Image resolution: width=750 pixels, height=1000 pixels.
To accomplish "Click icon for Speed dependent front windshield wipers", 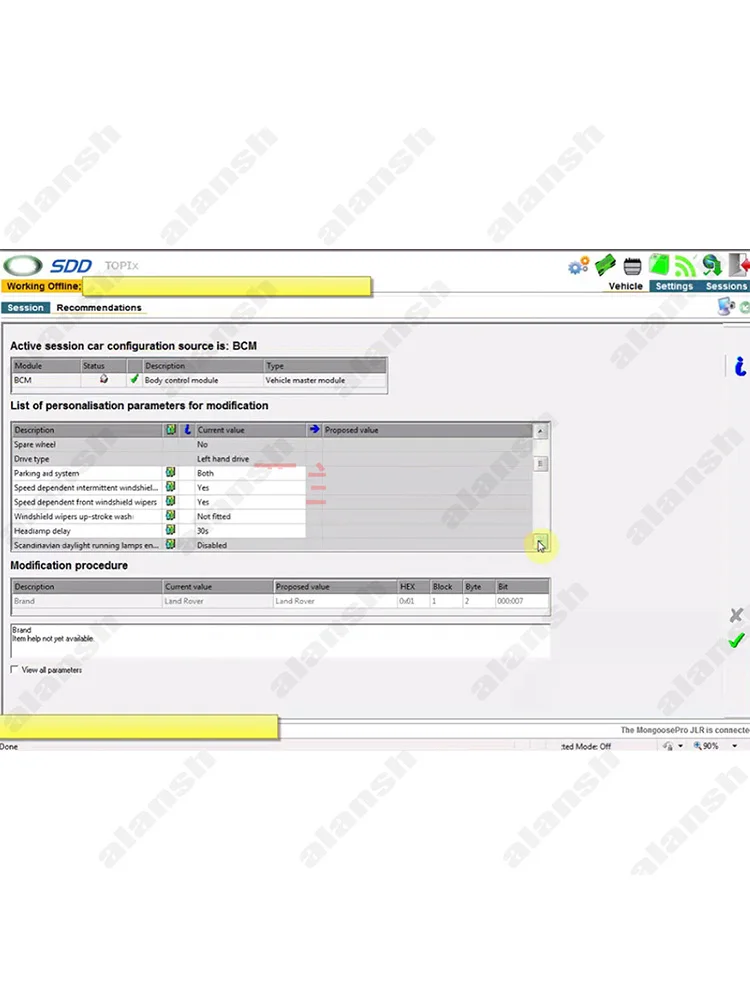I will click(170, 502).
